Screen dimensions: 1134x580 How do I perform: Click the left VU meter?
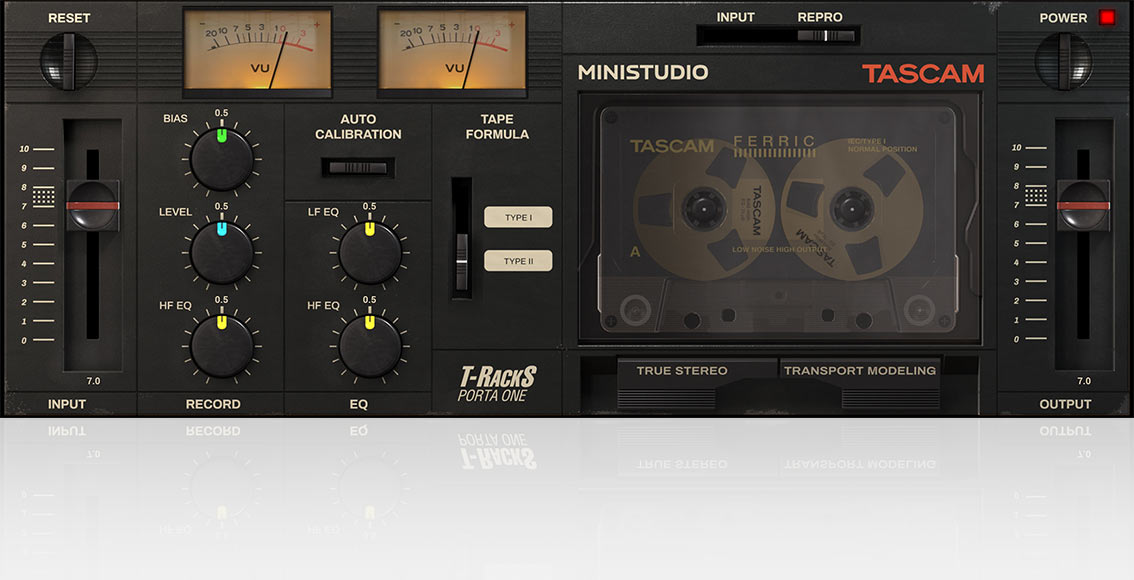tap(257, 50)
